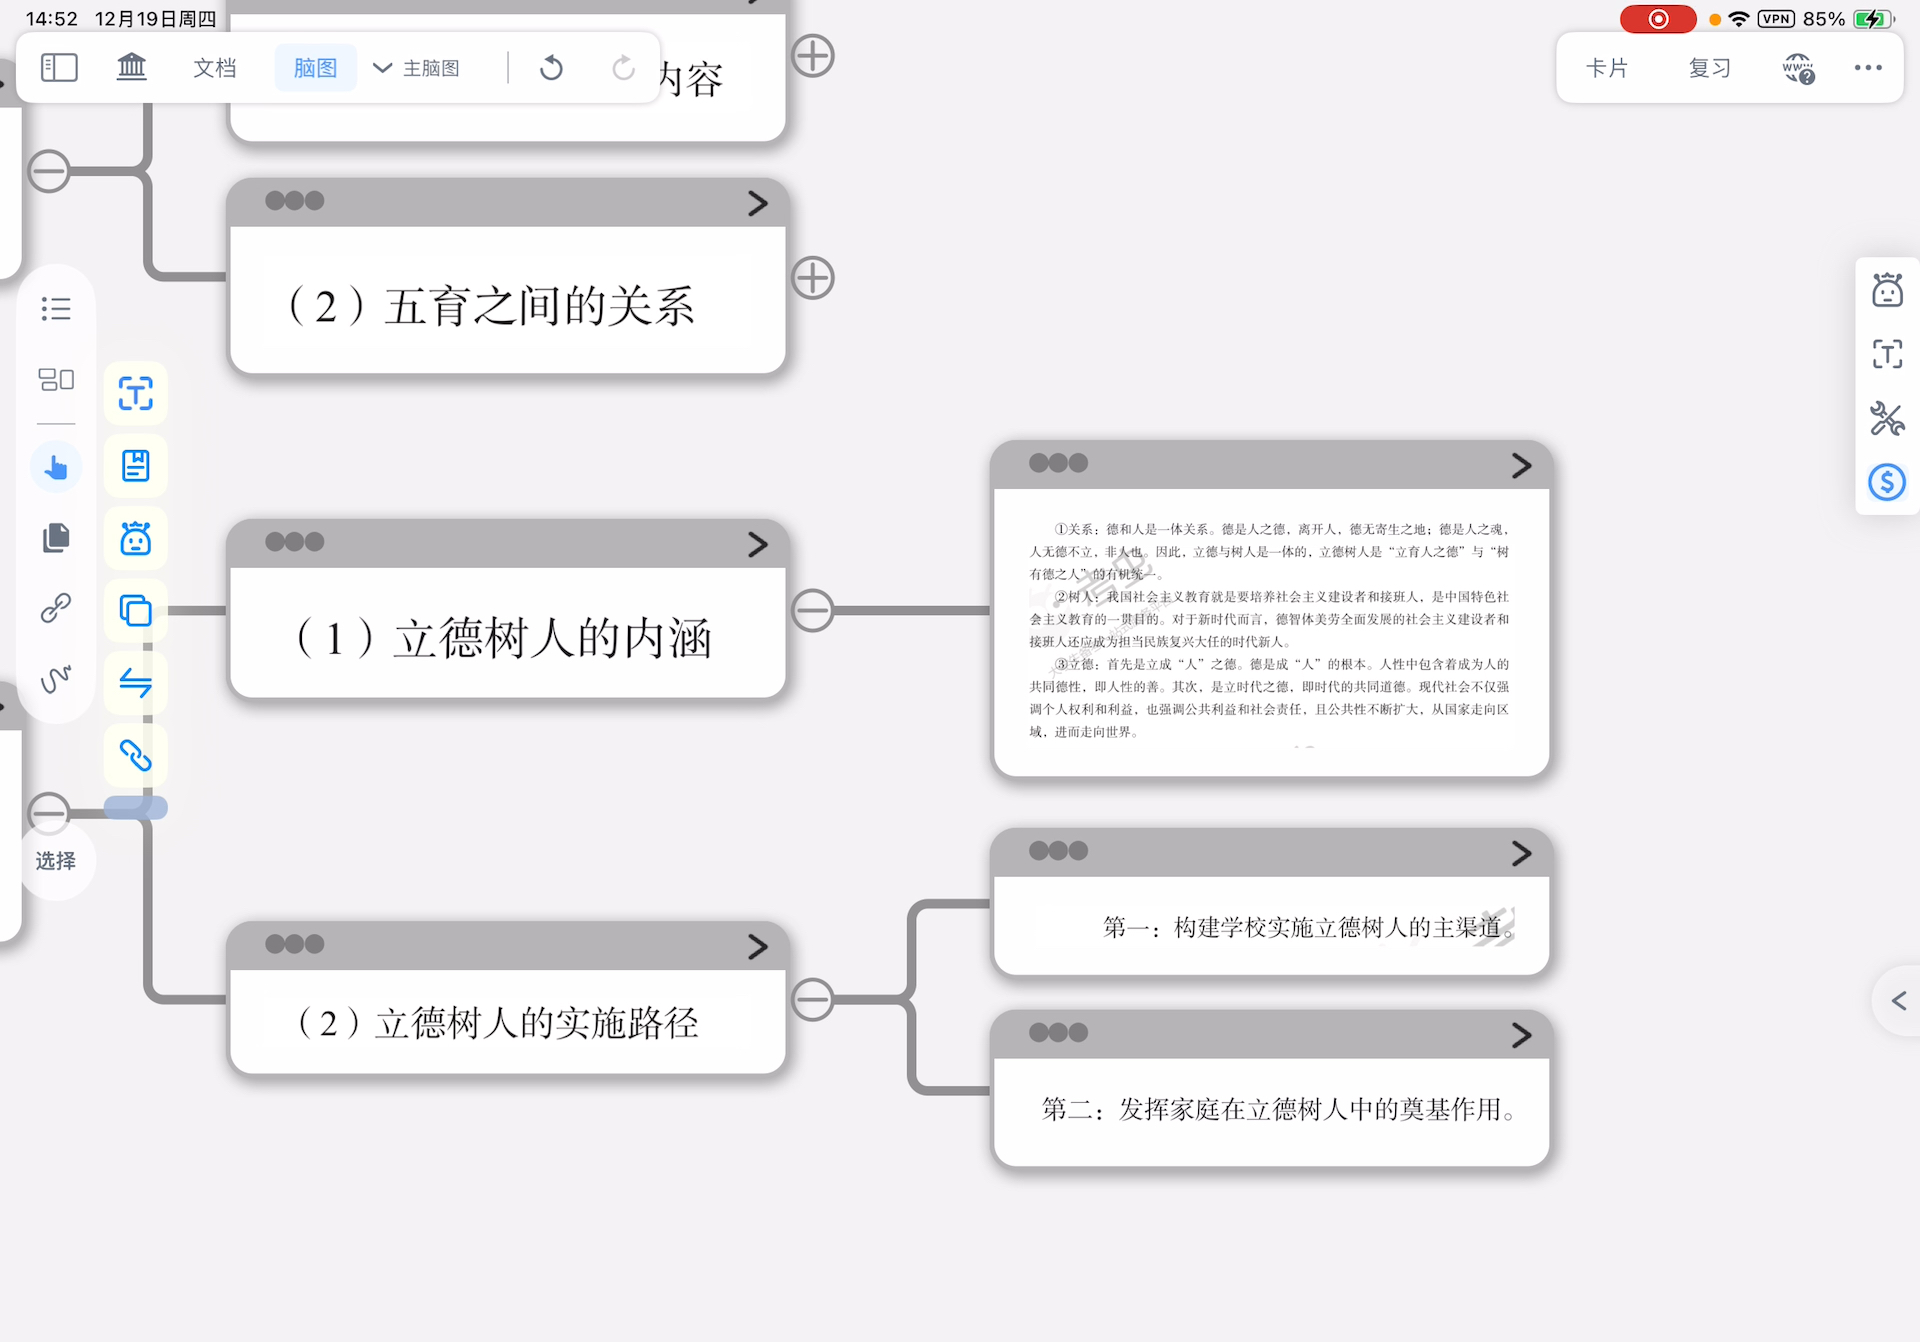
Task: Select the （2）立德树人的实施路径 node text
Action: 497,1023
